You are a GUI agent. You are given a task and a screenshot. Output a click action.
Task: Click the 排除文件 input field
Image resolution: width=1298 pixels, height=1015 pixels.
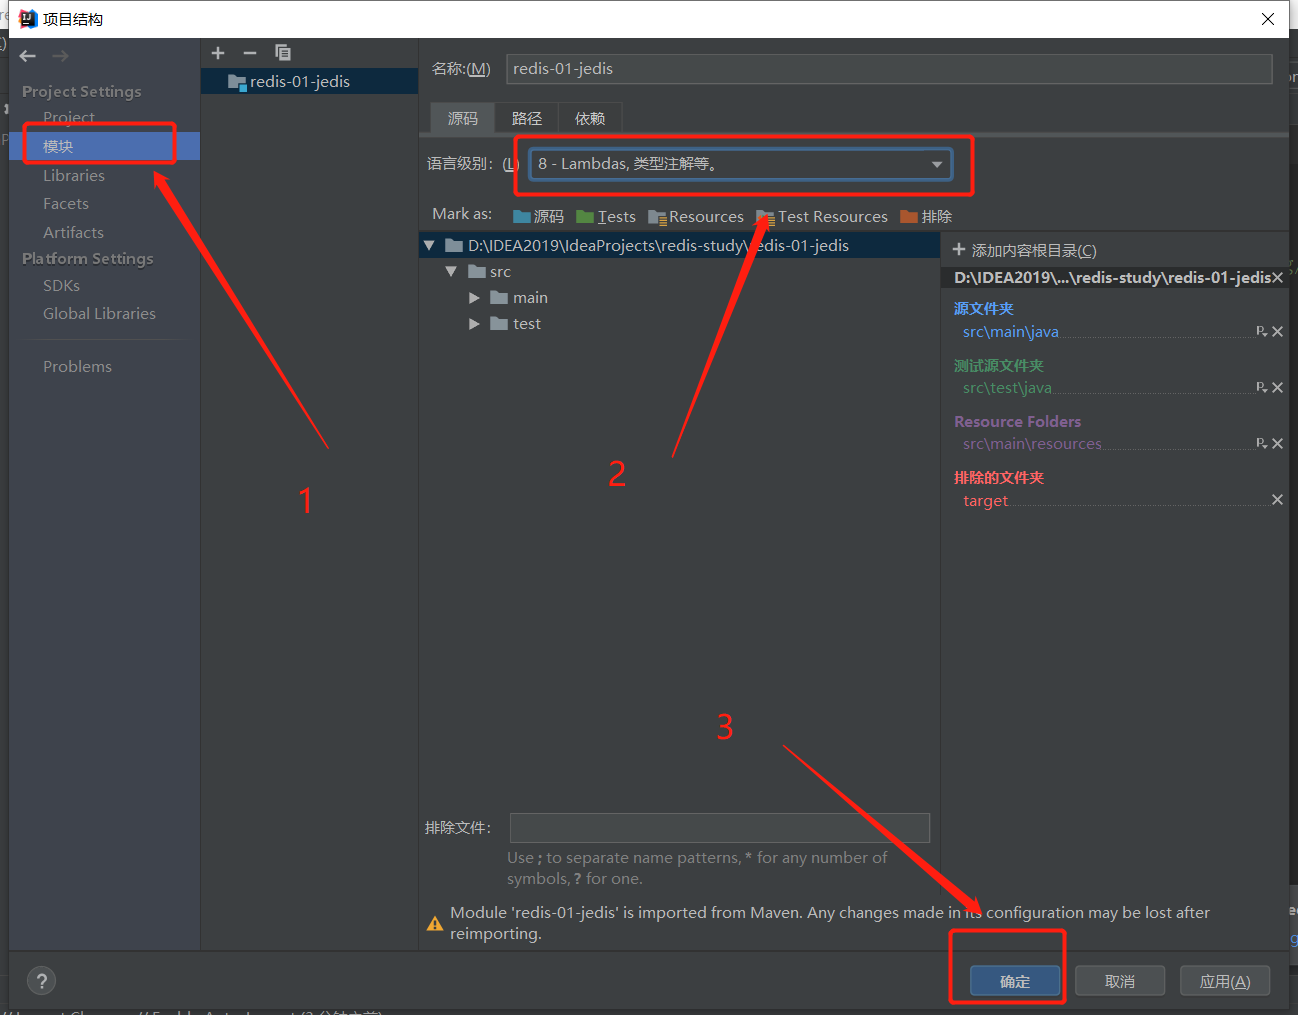coord(719,828)
